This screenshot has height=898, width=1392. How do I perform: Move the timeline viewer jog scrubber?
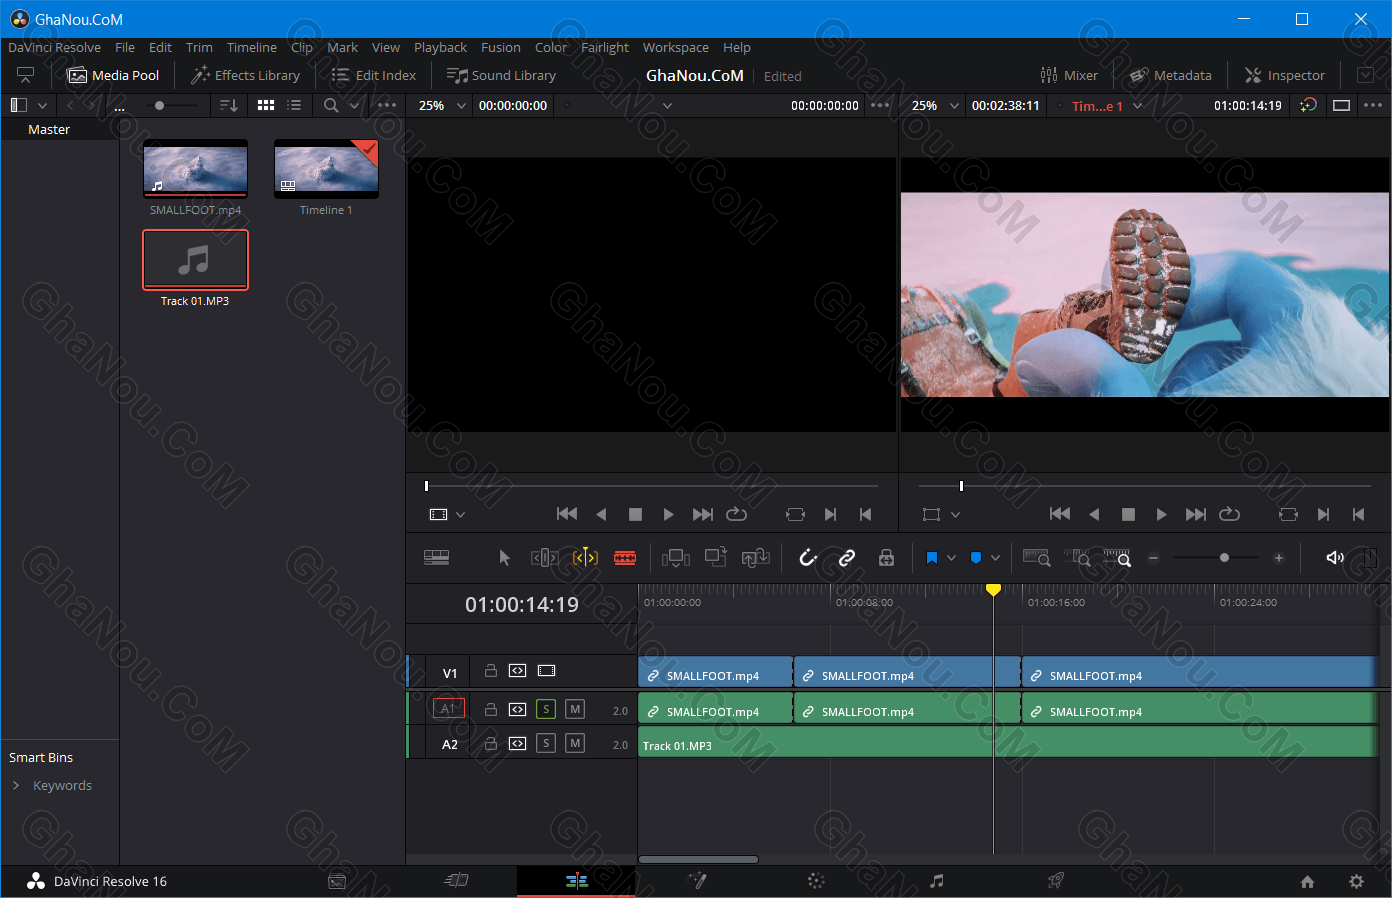pos(961,486)
